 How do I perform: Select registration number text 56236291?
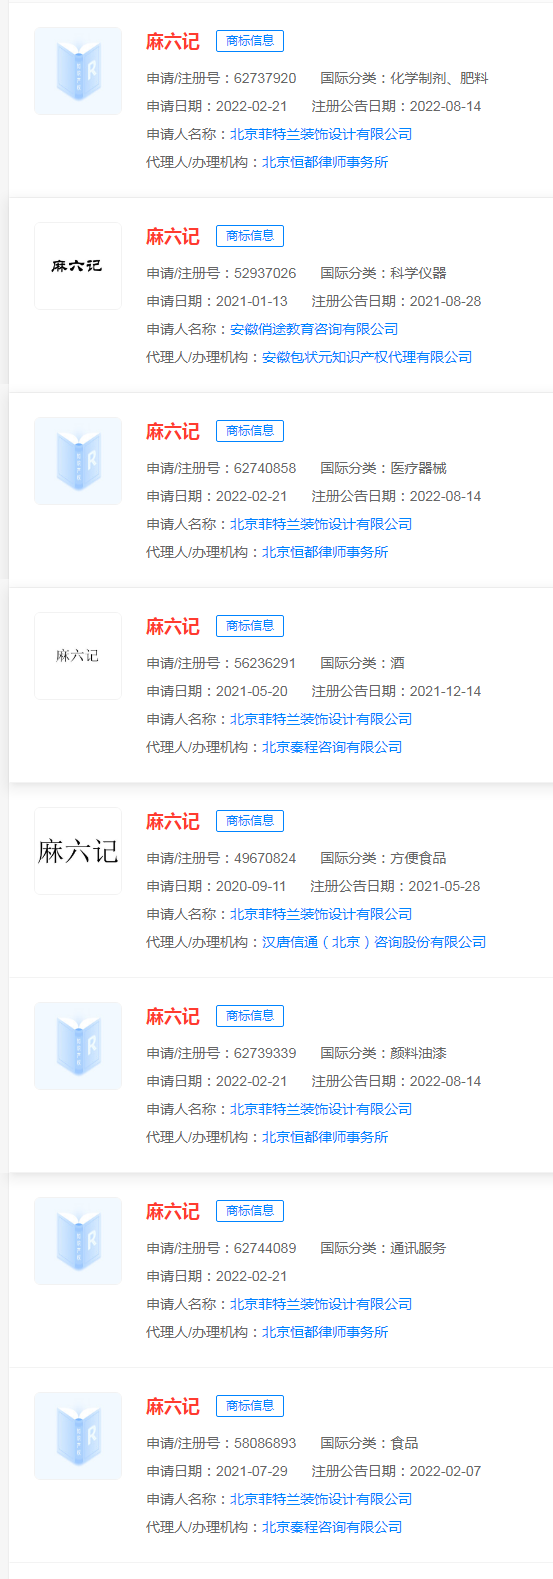pos(265,663)
